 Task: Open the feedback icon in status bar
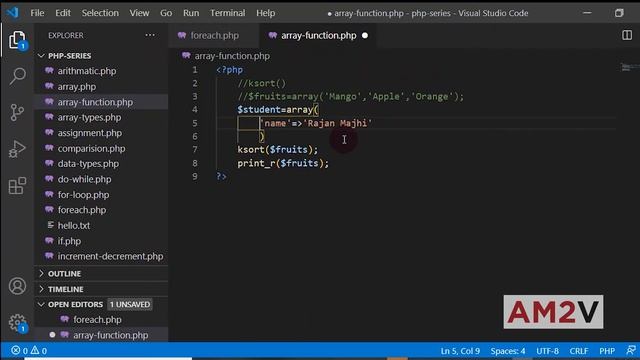631,351
